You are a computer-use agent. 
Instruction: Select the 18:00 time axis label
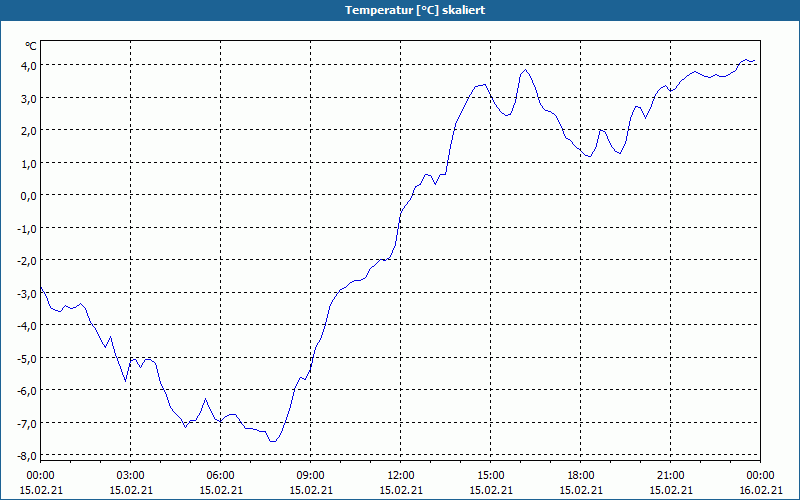pos(581,476)
